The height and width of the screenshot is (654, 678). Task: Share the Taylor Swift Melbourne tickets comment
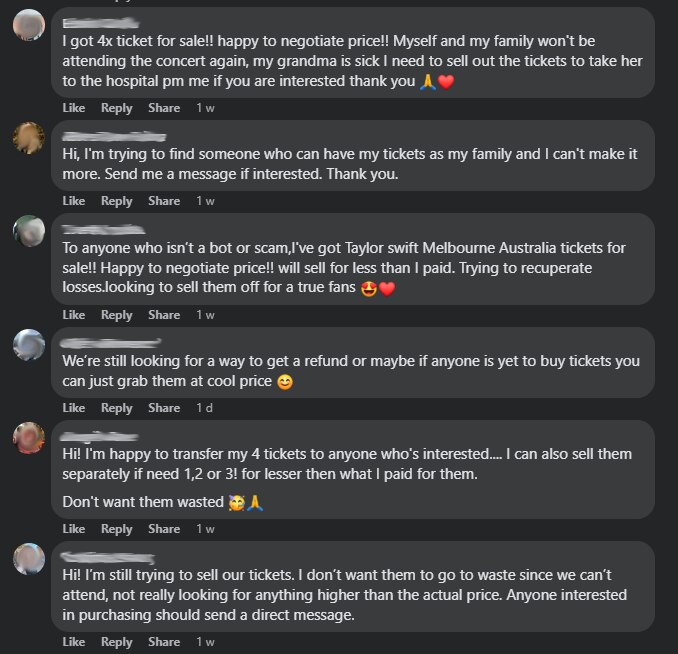pyautogui.click(x=164, y=315)
